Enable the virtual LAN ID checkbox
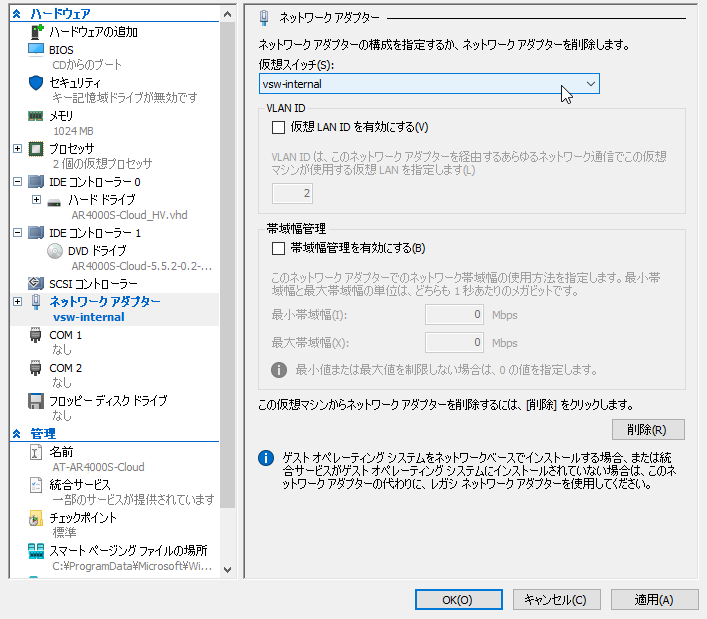Image resolution: width=707 pixels, height=619 pixels. [x=279, y=127]
